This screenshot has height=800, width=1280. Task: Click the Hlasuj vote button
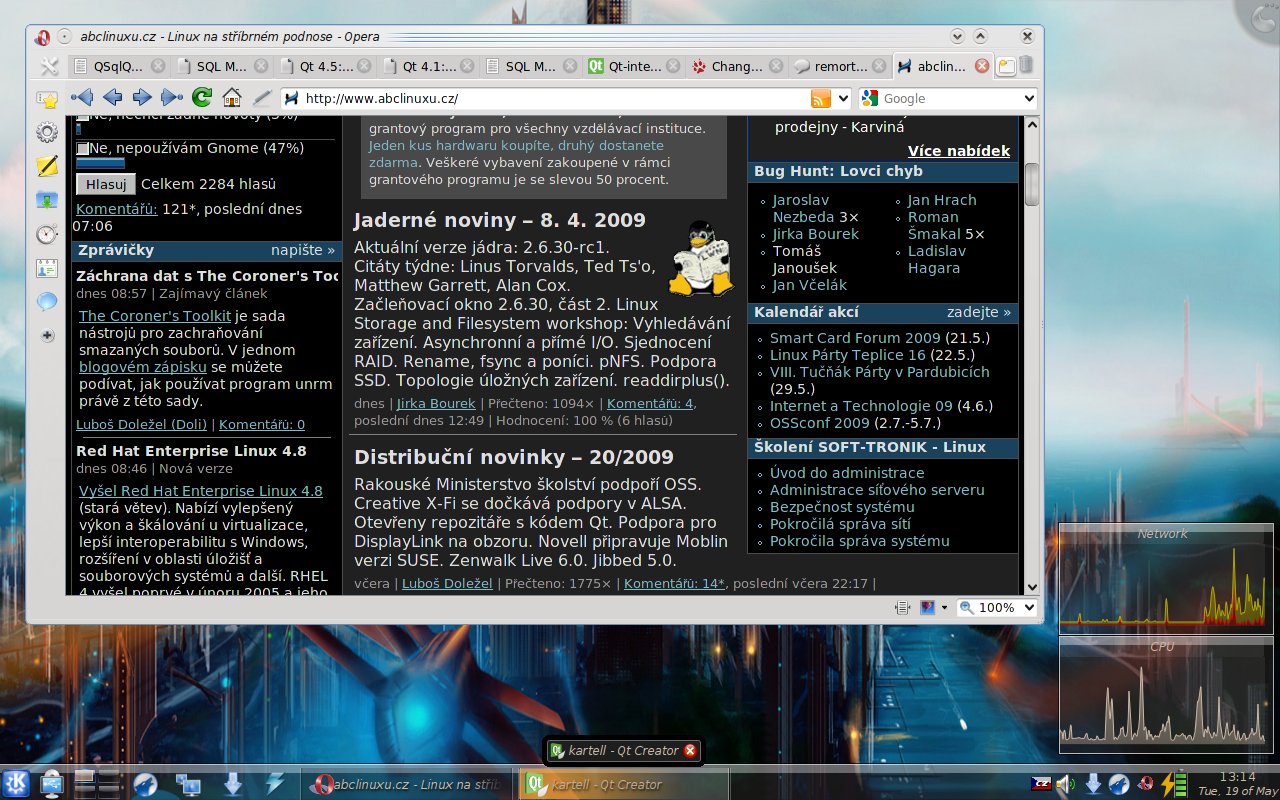tap(105, 184)
